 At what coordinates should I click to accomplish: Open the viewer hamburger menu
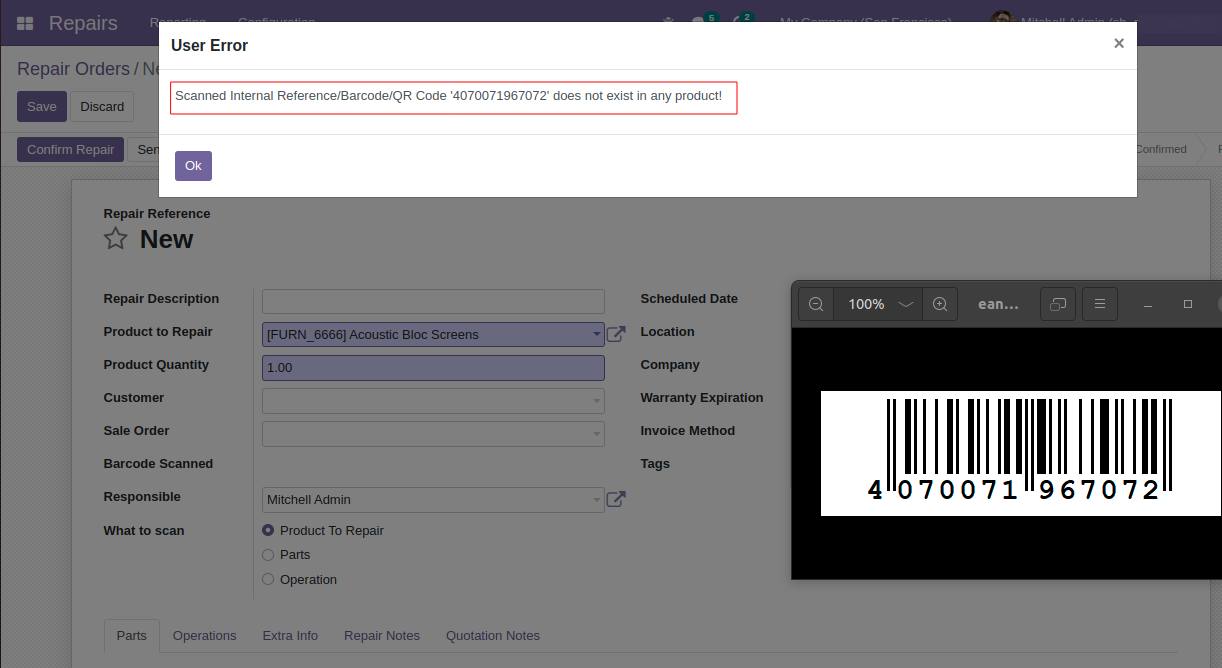(1100, 304)
